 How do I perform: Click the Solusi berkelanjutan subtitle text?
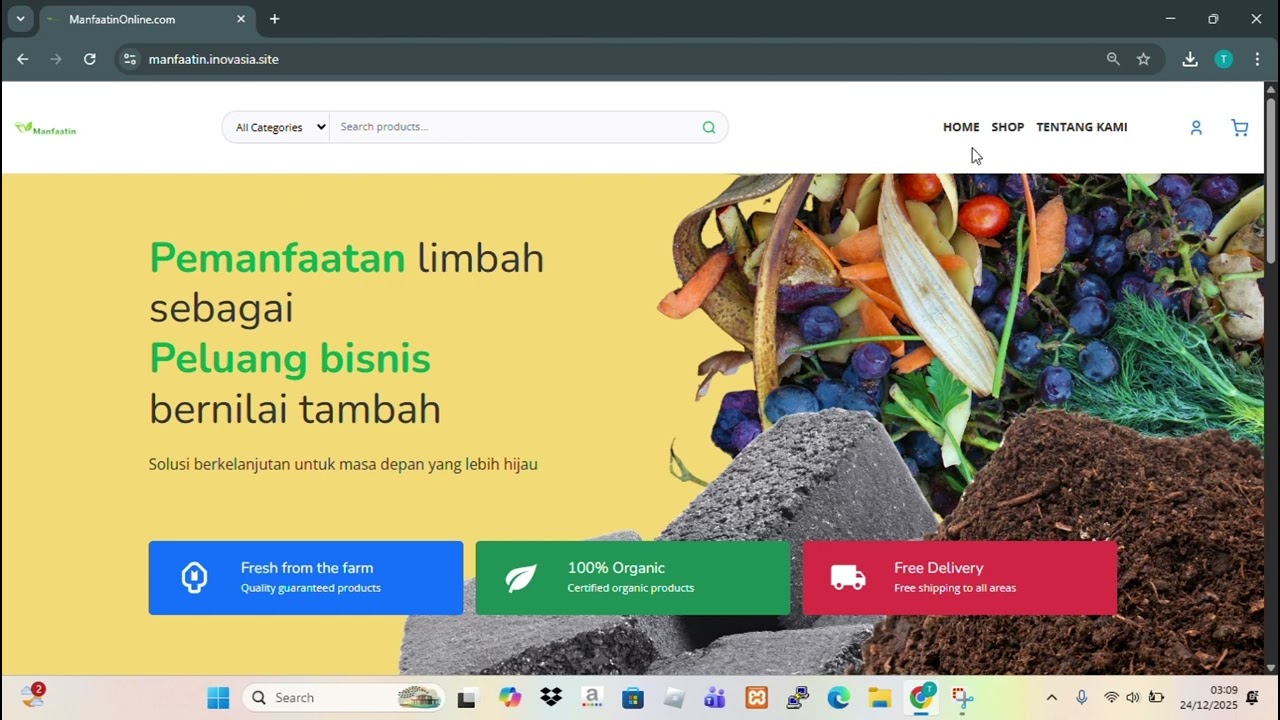pos(343,464)
